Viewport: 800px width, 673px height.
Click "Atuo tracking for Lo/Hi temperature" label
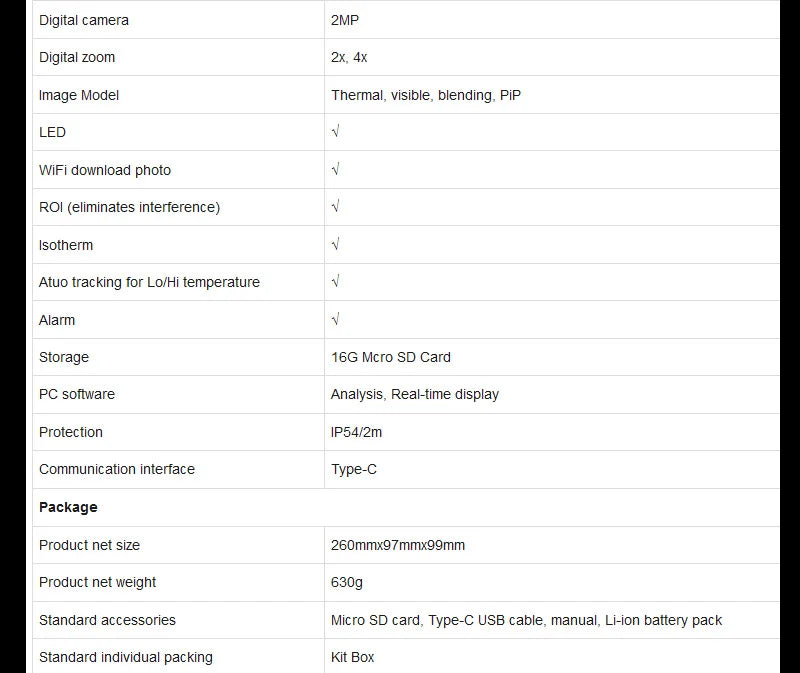click(149, 282)
